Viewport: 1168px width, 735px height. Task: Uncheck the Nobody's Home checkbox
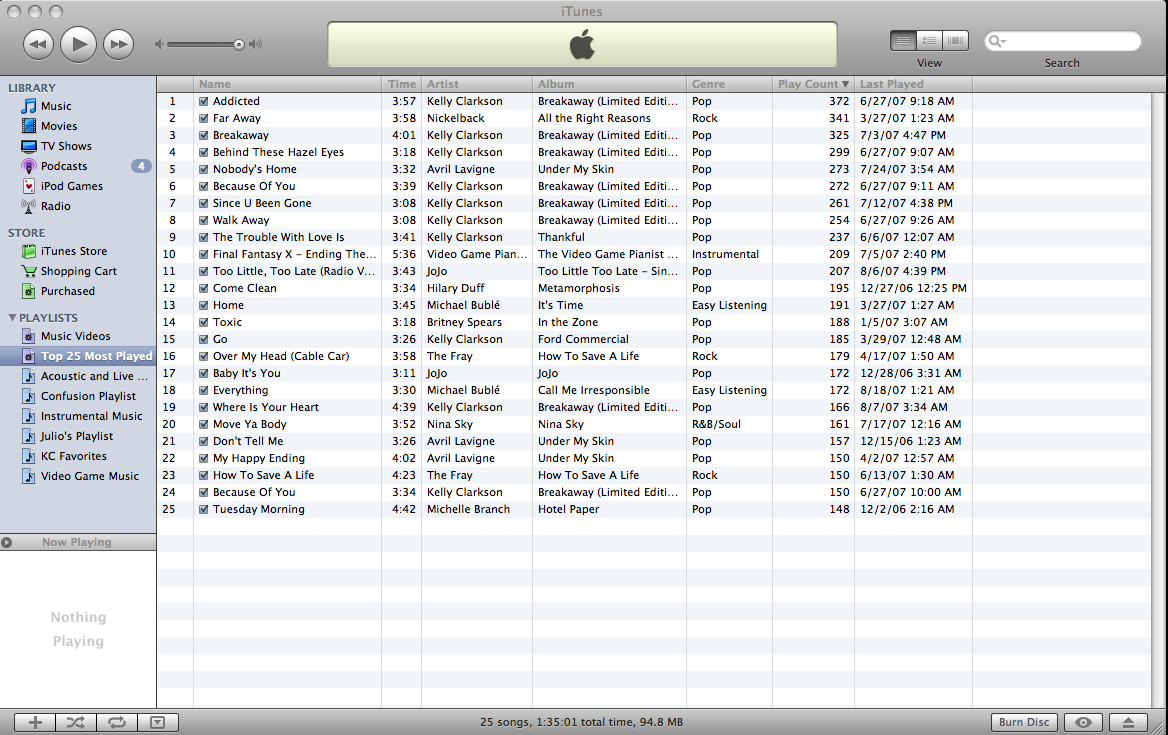(x=203, y=169)
